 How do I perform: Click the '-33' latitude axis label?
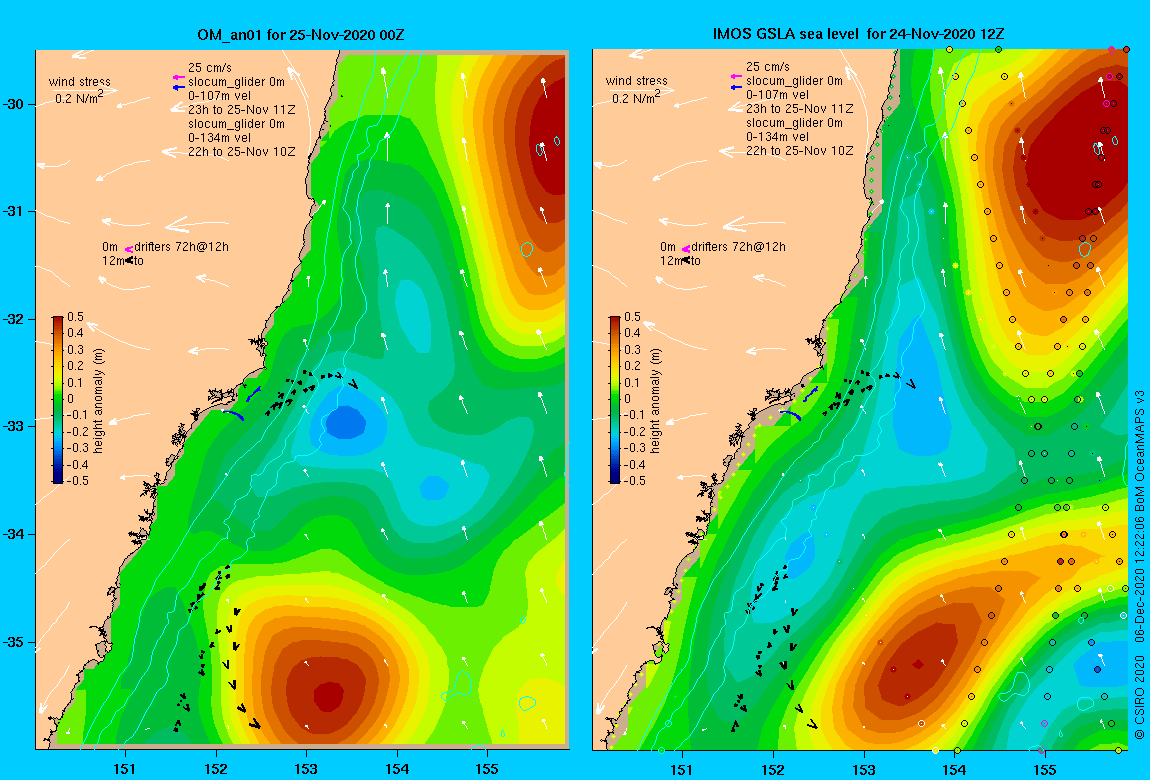pos(14,426)
